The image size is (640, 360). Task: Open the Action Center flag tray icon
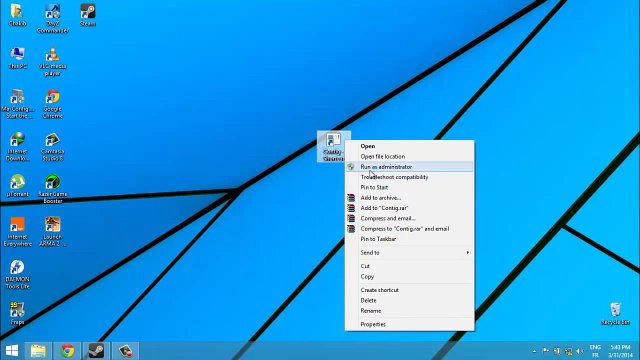[546, 351]
